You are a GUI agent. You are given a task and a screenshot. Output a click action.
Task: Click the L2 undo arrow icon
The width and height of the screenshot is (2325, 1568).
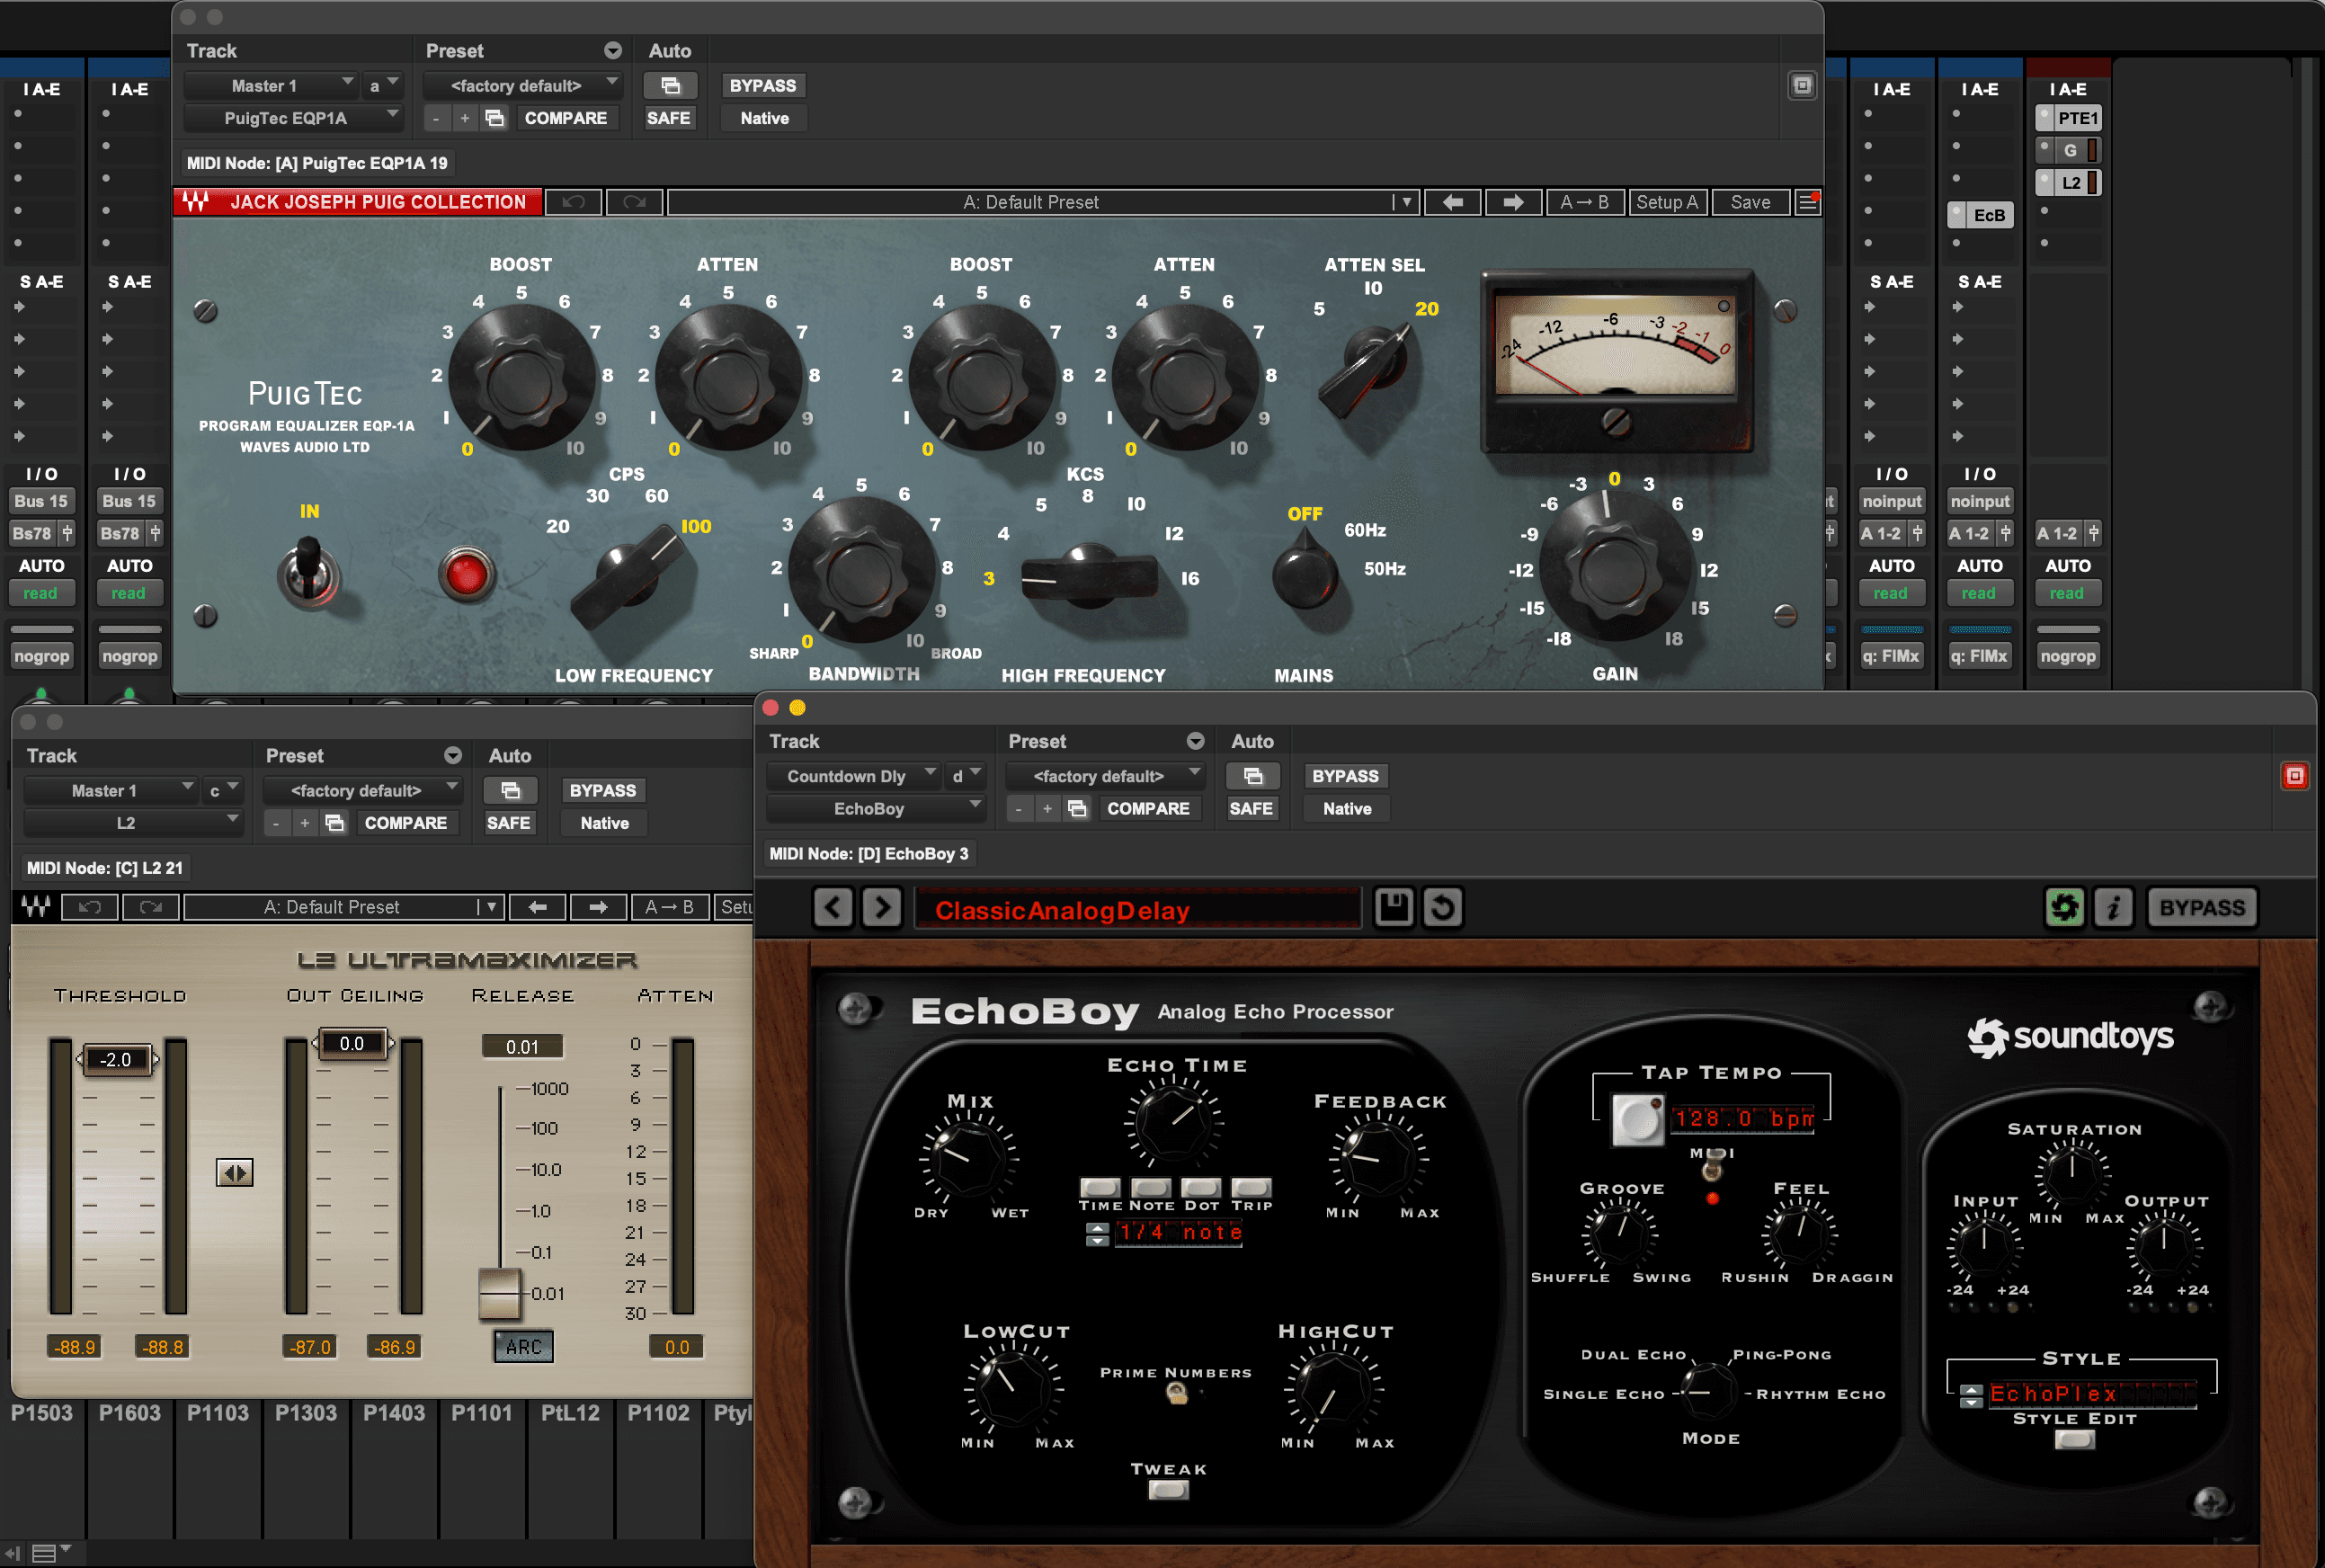pos(90,907)
